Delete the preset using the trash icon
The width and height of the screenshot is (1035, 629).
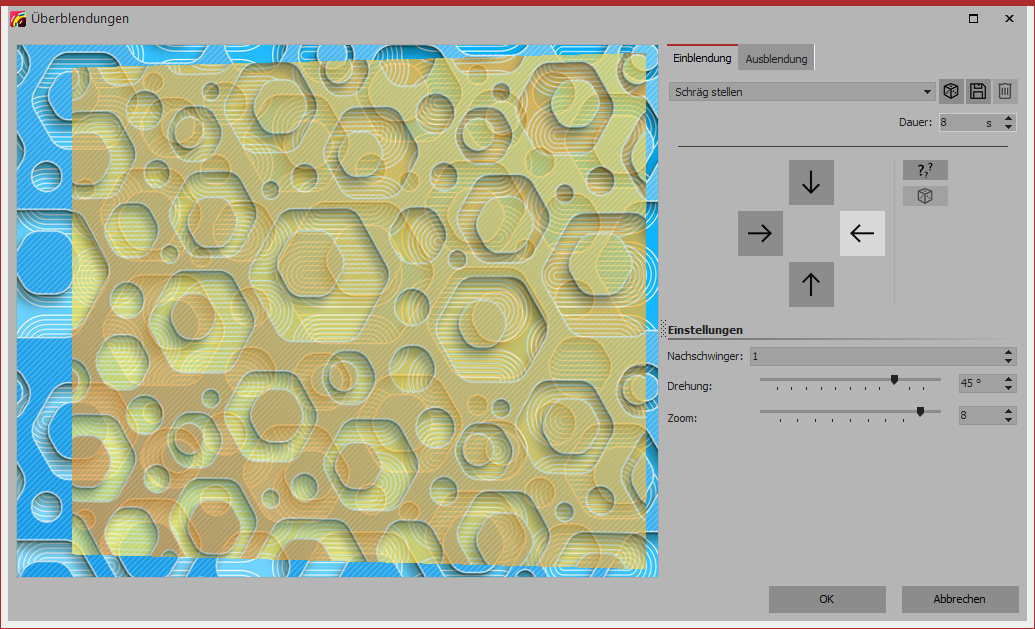click(x=1005, y=91)
